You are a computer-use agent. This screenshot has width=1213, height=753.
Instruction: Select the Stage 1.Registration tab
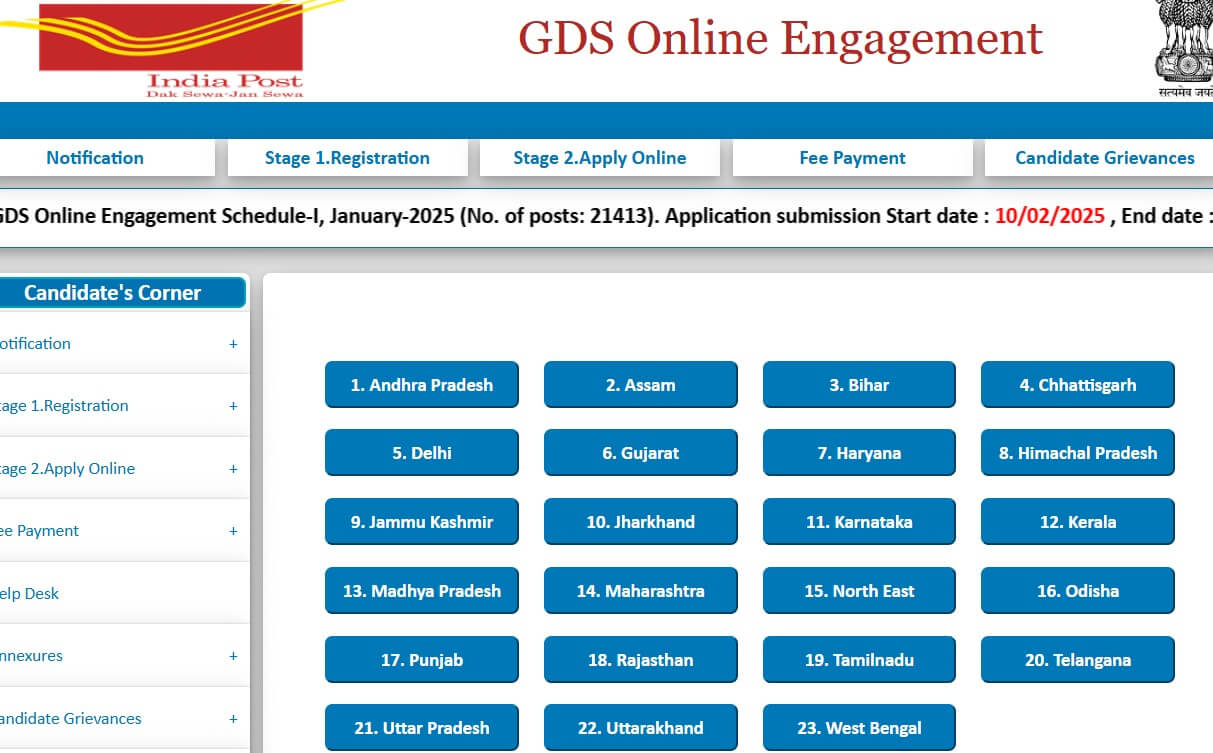[x=347, y=157]
